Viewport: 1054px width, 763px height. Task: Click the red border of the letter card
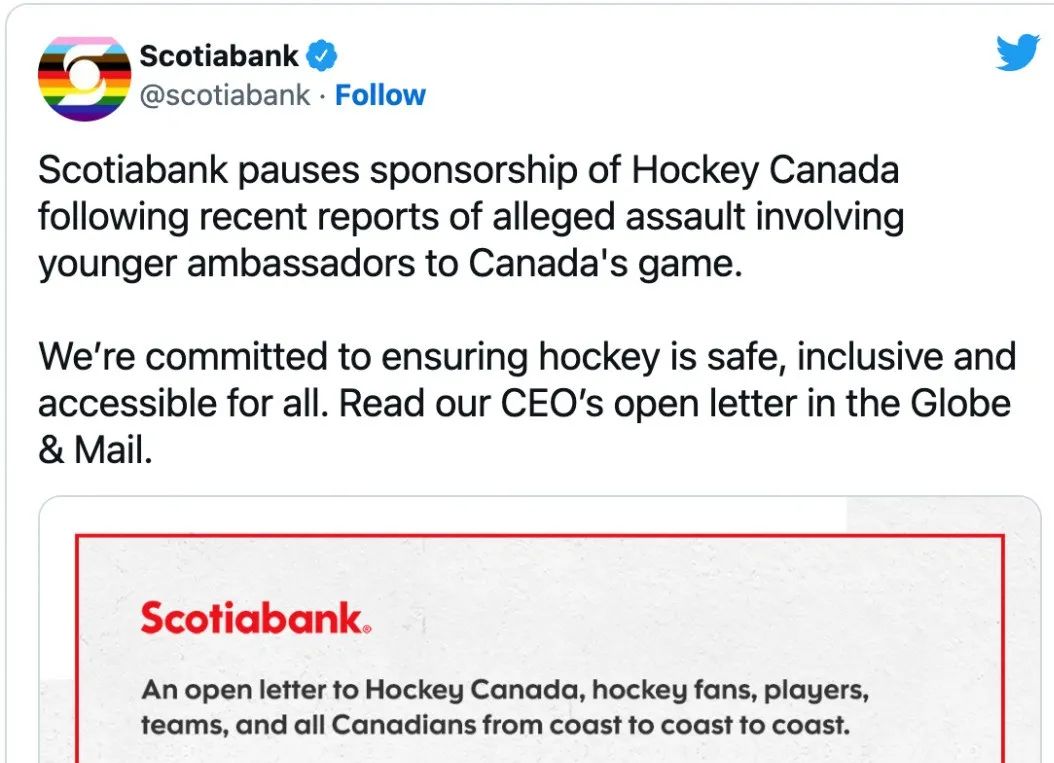540,536
